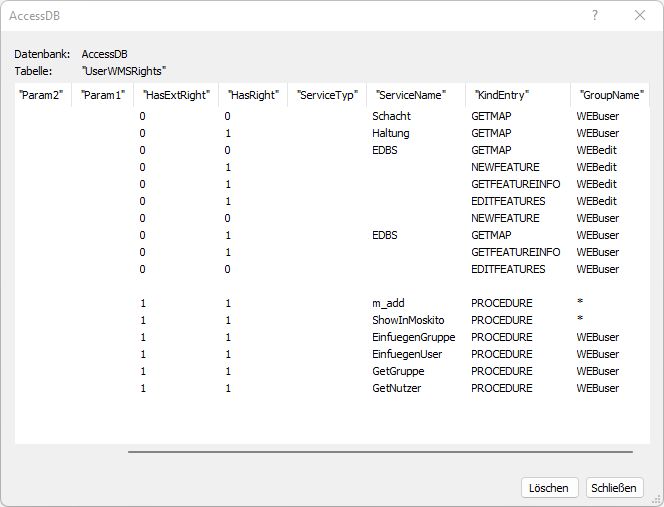The image size is (664, 507).
Task: Select the m_add service name cell
Action: pyautogui.click(x=388, y=303)
